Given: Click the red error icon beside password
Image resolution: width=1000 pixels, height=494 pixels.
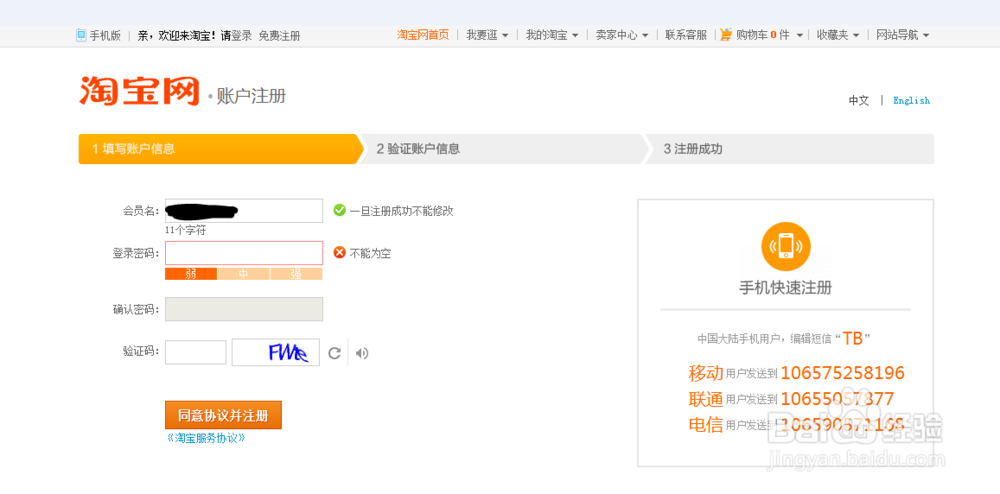Looking at the screenshot, I should pyautogui.click(x=339, y=253).
